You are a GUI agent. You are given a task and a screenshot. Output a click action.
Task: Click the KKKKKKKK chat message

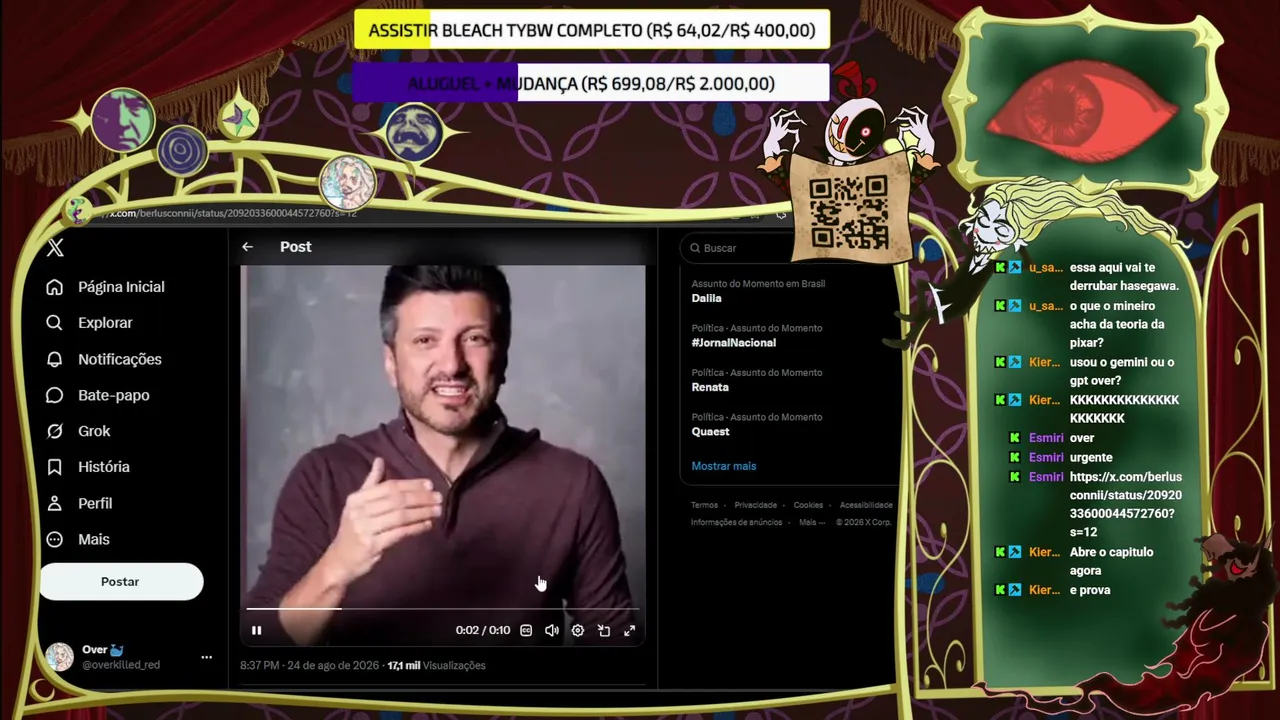[1124, 409]
